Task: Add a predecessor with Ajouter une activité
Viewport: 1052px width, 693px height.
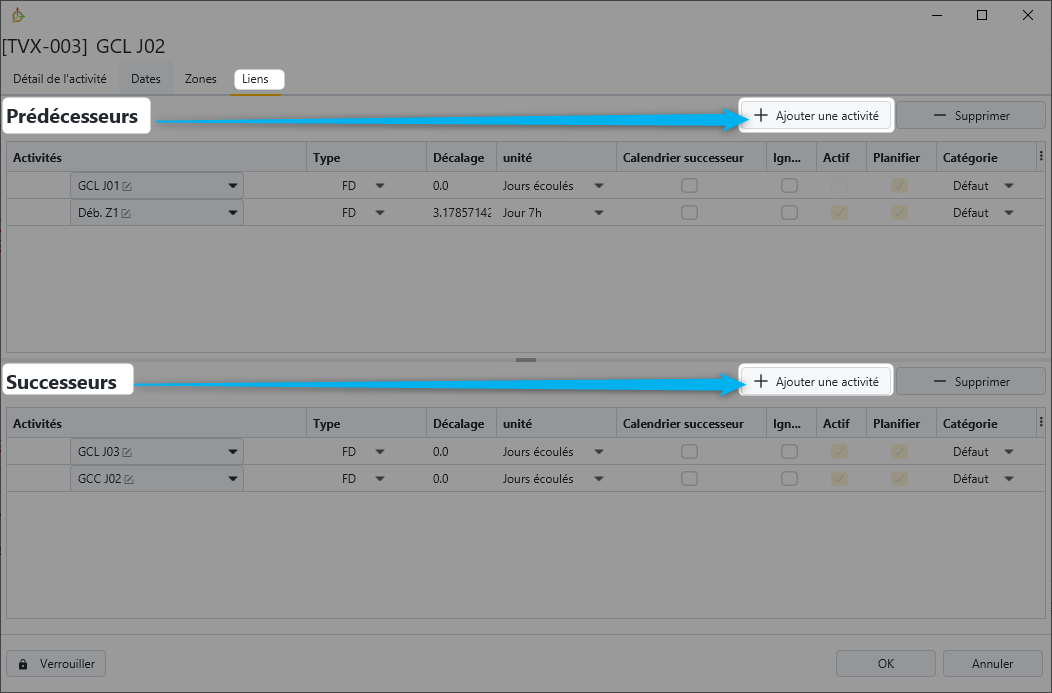Action: point(816,116)
